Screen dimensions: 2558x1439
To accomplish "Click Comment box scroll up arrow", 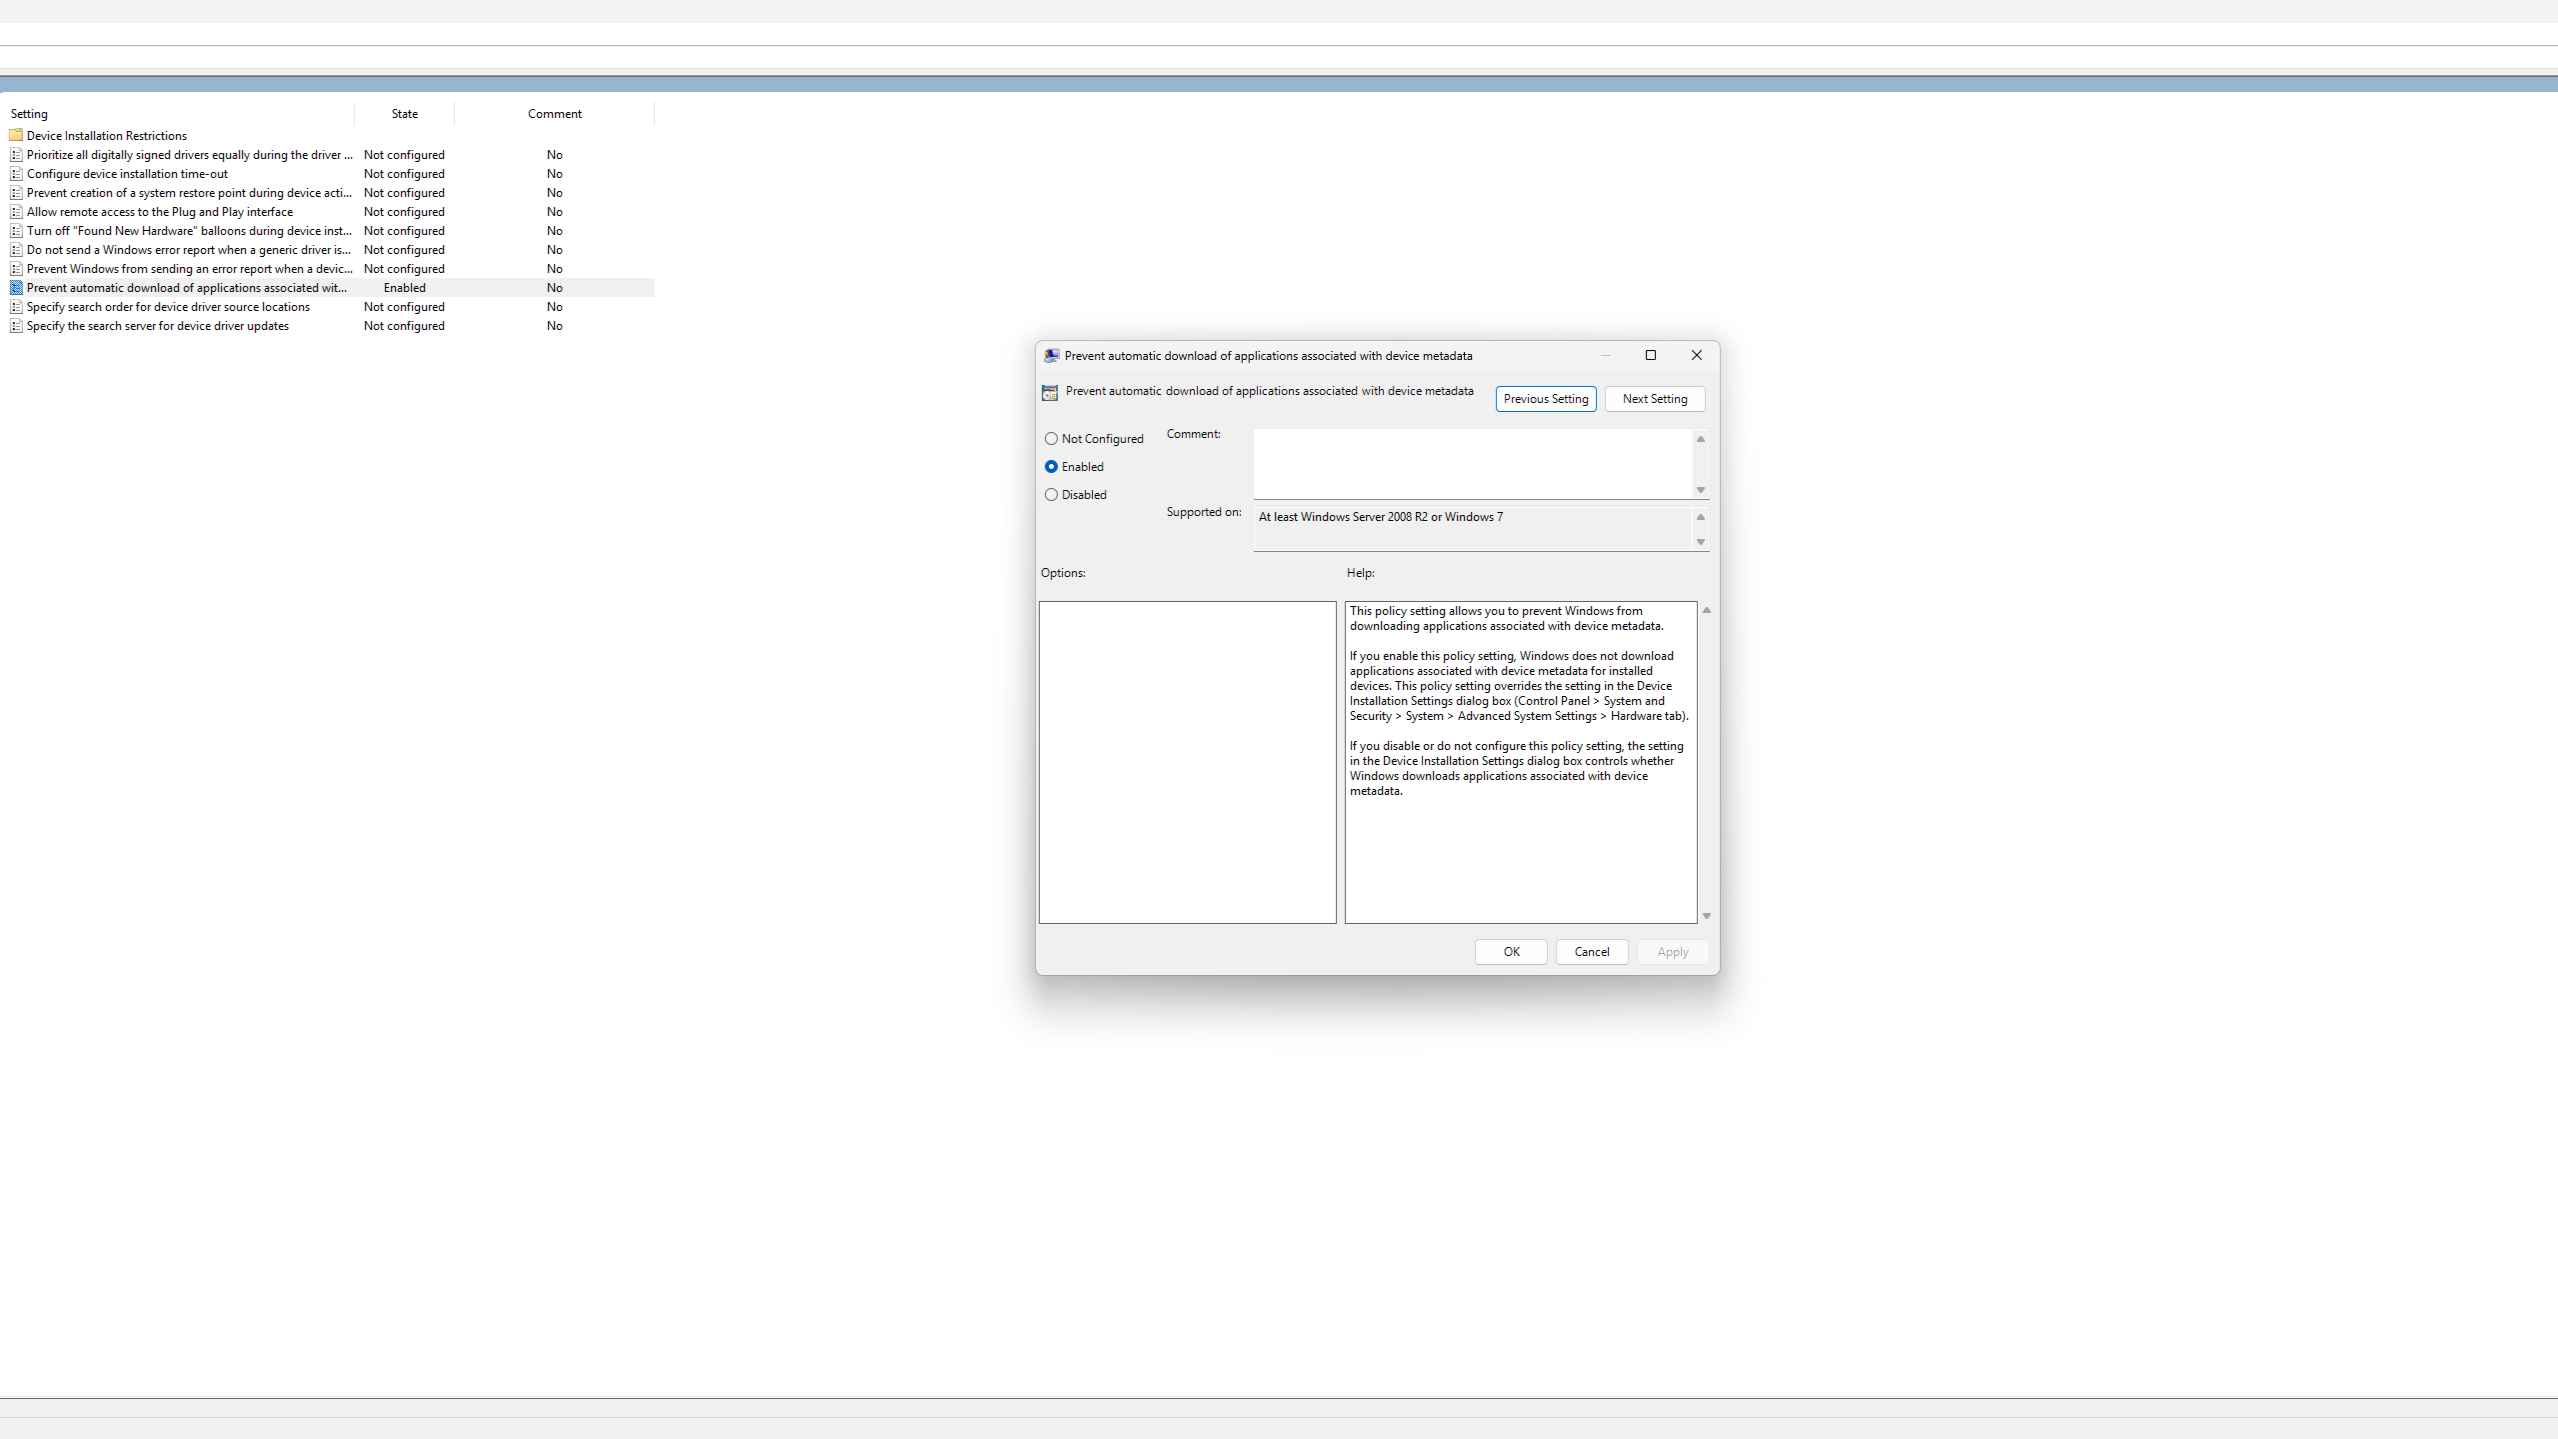I will click(x=1700, y=439).
